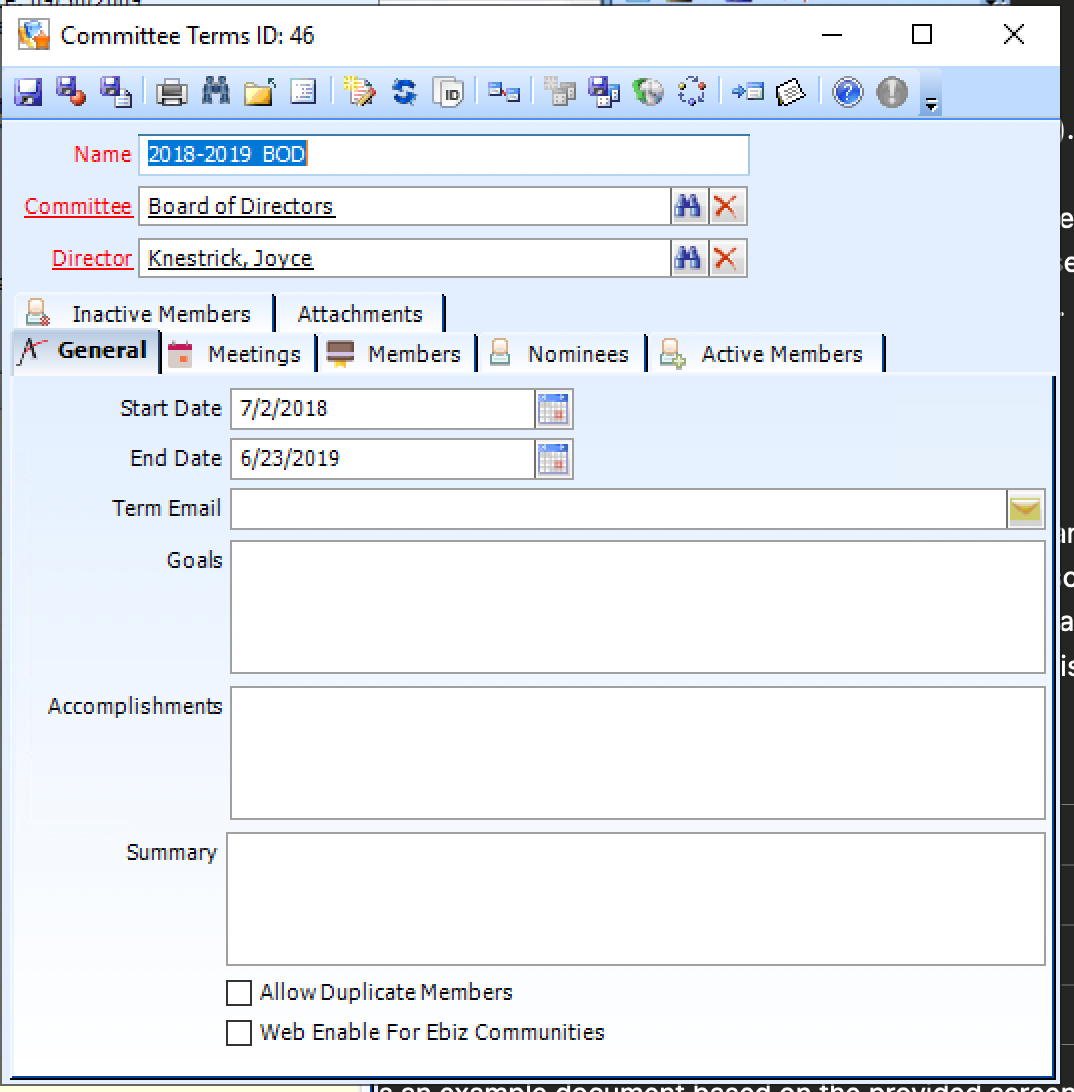Enable Allow Duplicate Members
The image size is (1074, 1092).
tap(238, 992)
